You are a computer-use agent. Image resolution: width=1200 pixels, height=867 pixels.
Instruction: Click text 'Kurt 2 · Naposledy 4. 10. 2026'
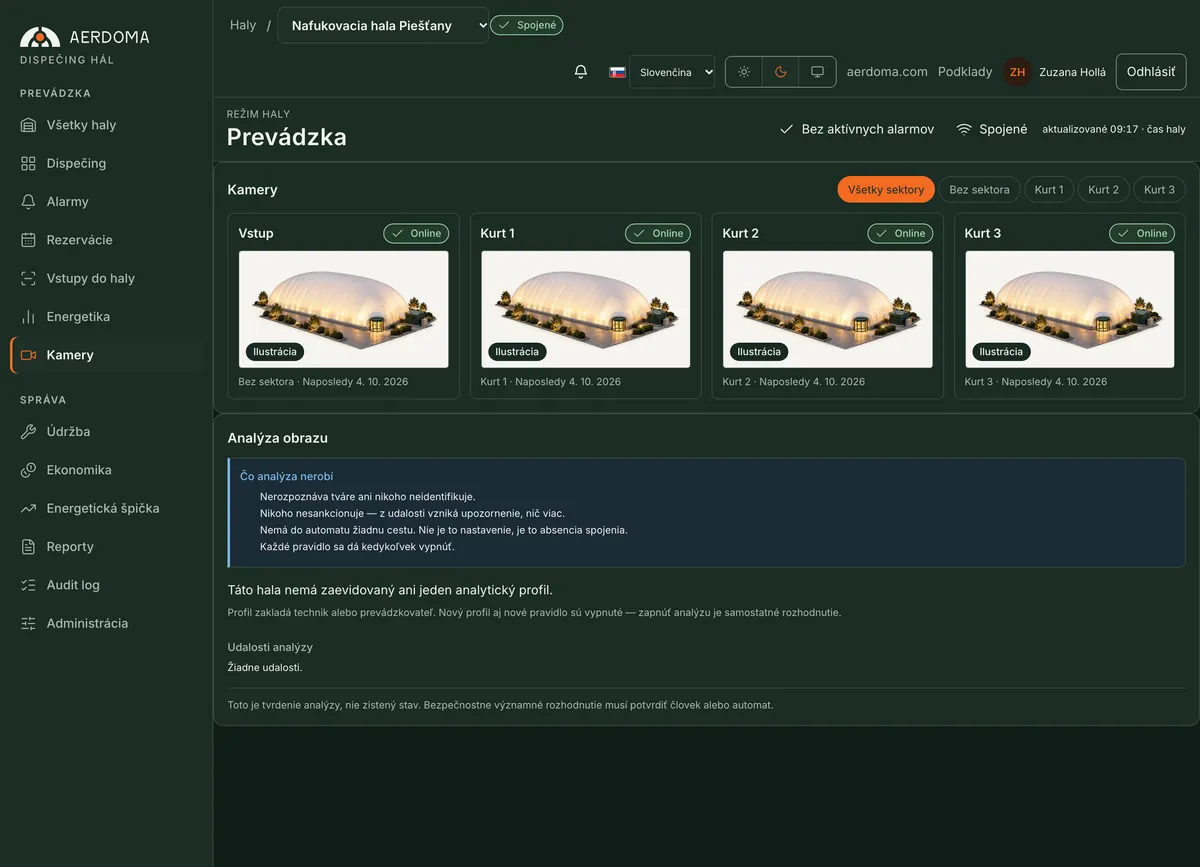click(794, 382)
